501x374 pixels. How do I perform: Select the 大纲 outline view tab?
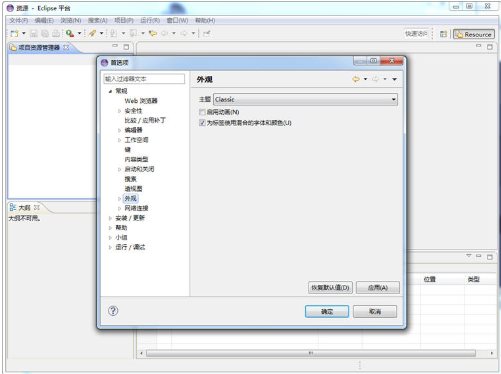coord(24,208)
